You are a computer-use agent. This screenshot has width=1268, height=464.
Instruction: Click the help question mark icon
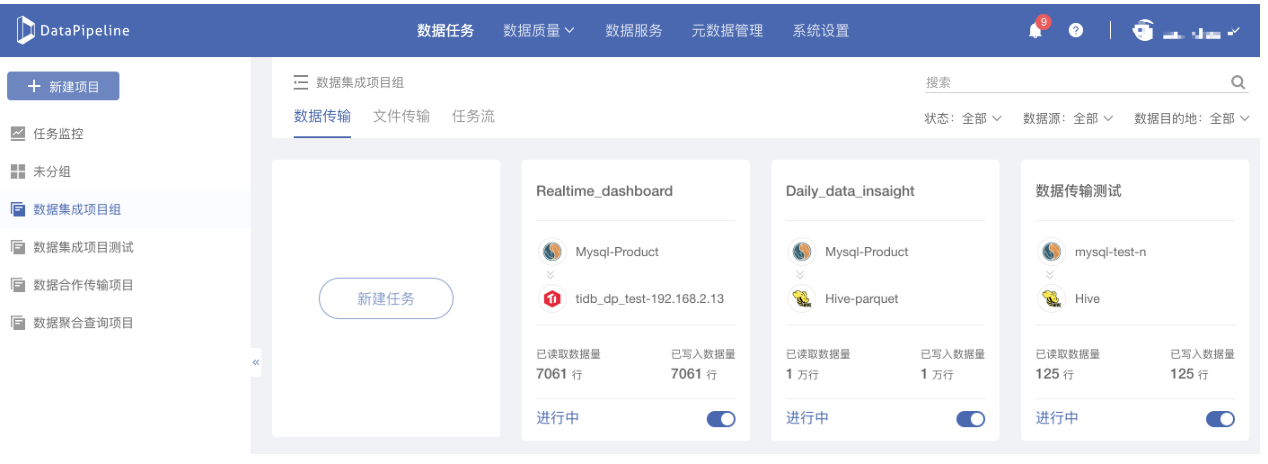pos(1076,30)
